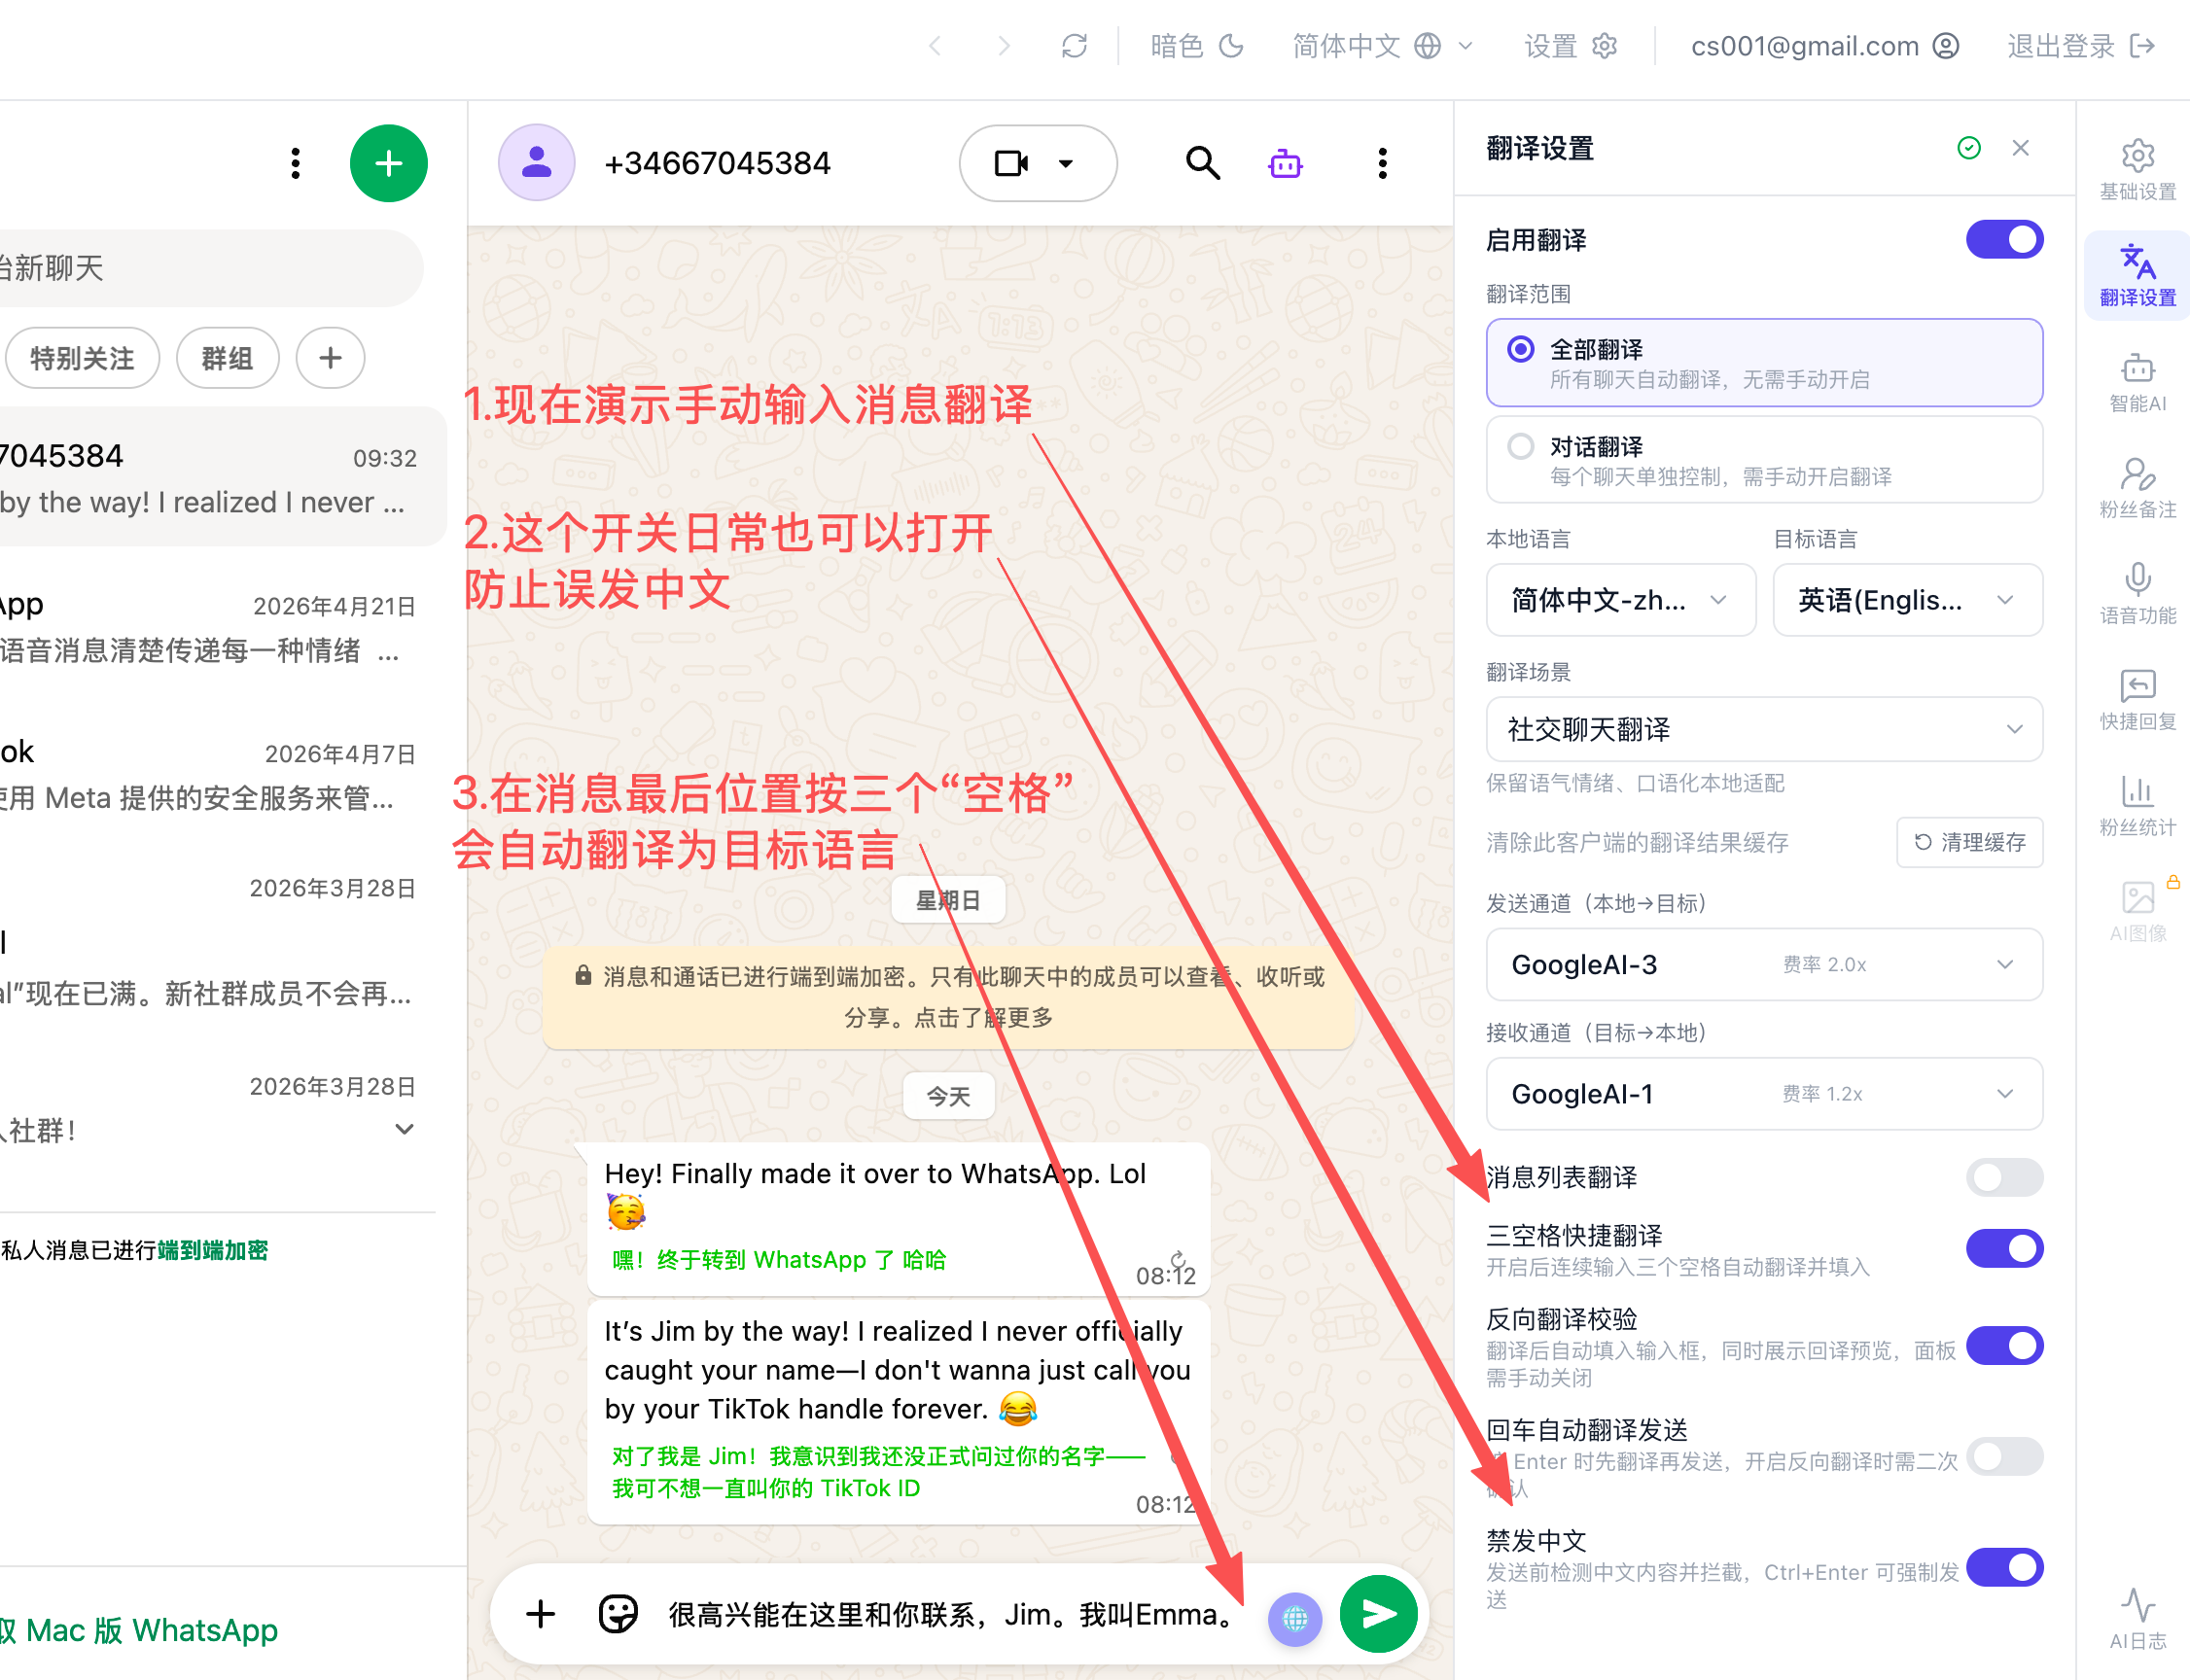Open 快捷回复 in the right sidebar
Viewport: 2190px width, 1680px height.
tap(2137, 700)
